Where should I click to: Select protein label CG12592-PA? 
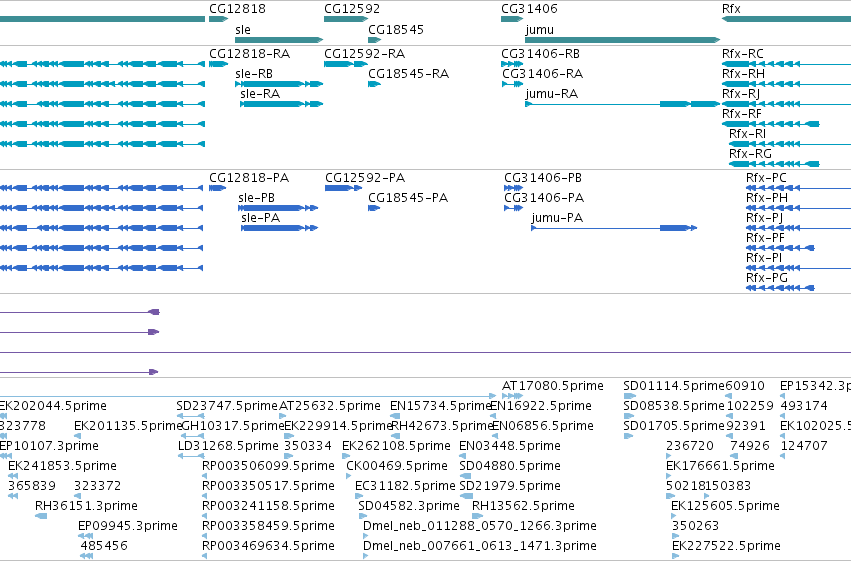(x=365, y=177)
